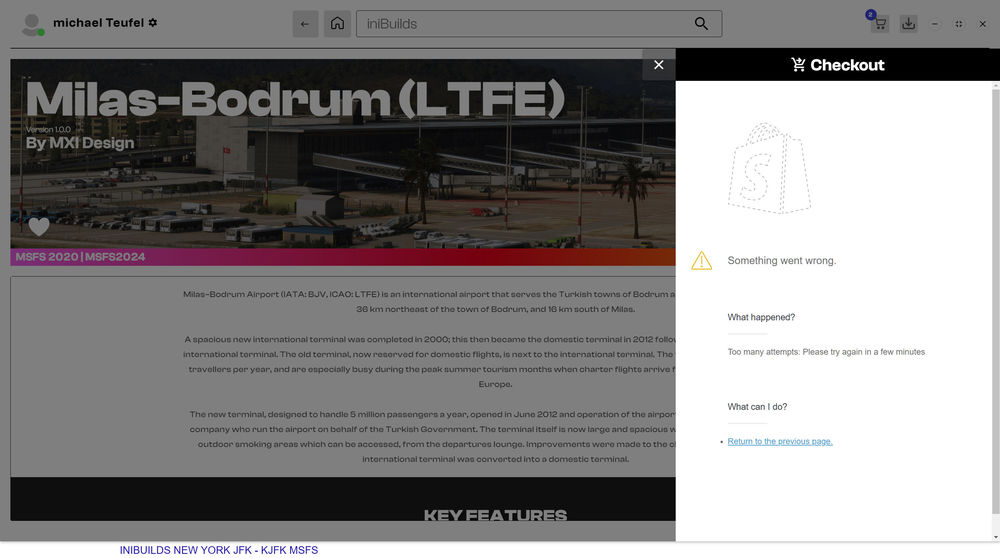The height and width of the screenshot is (558, 1000).
Task: Click the 'By MXI Design' text
Action: click(80, 143)
